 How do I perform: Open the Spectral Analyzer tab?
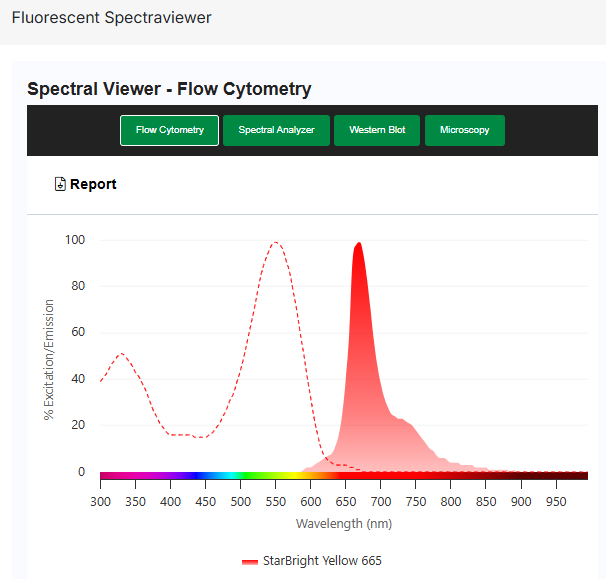(276, 130)
